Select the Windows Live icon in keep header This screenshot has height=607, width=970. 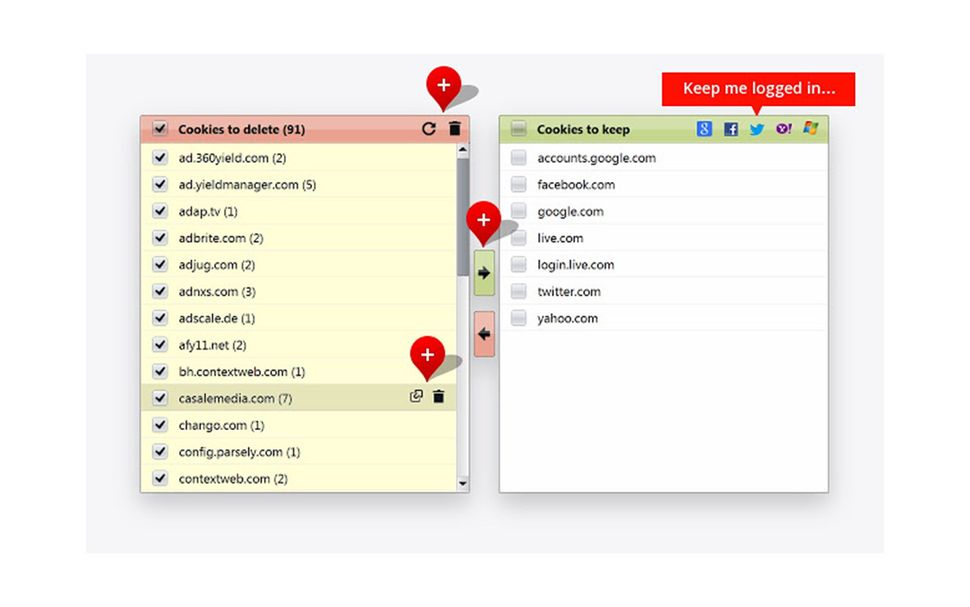click(x=808, y=129)
